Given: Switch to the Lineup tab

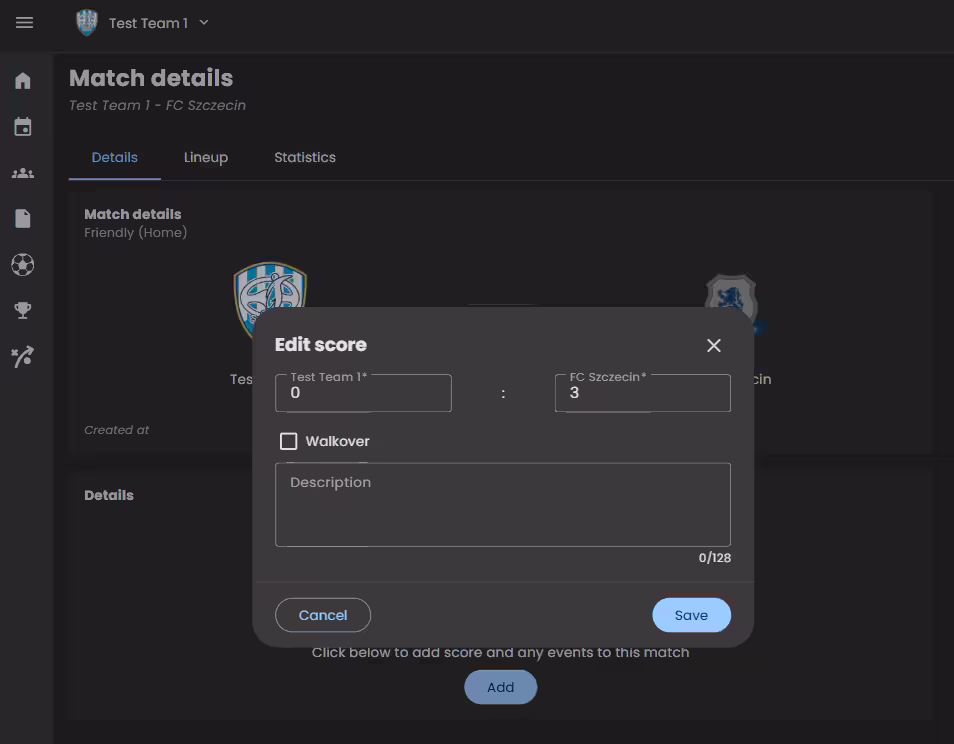Looking at the screenshot, I should click(206, 157).
